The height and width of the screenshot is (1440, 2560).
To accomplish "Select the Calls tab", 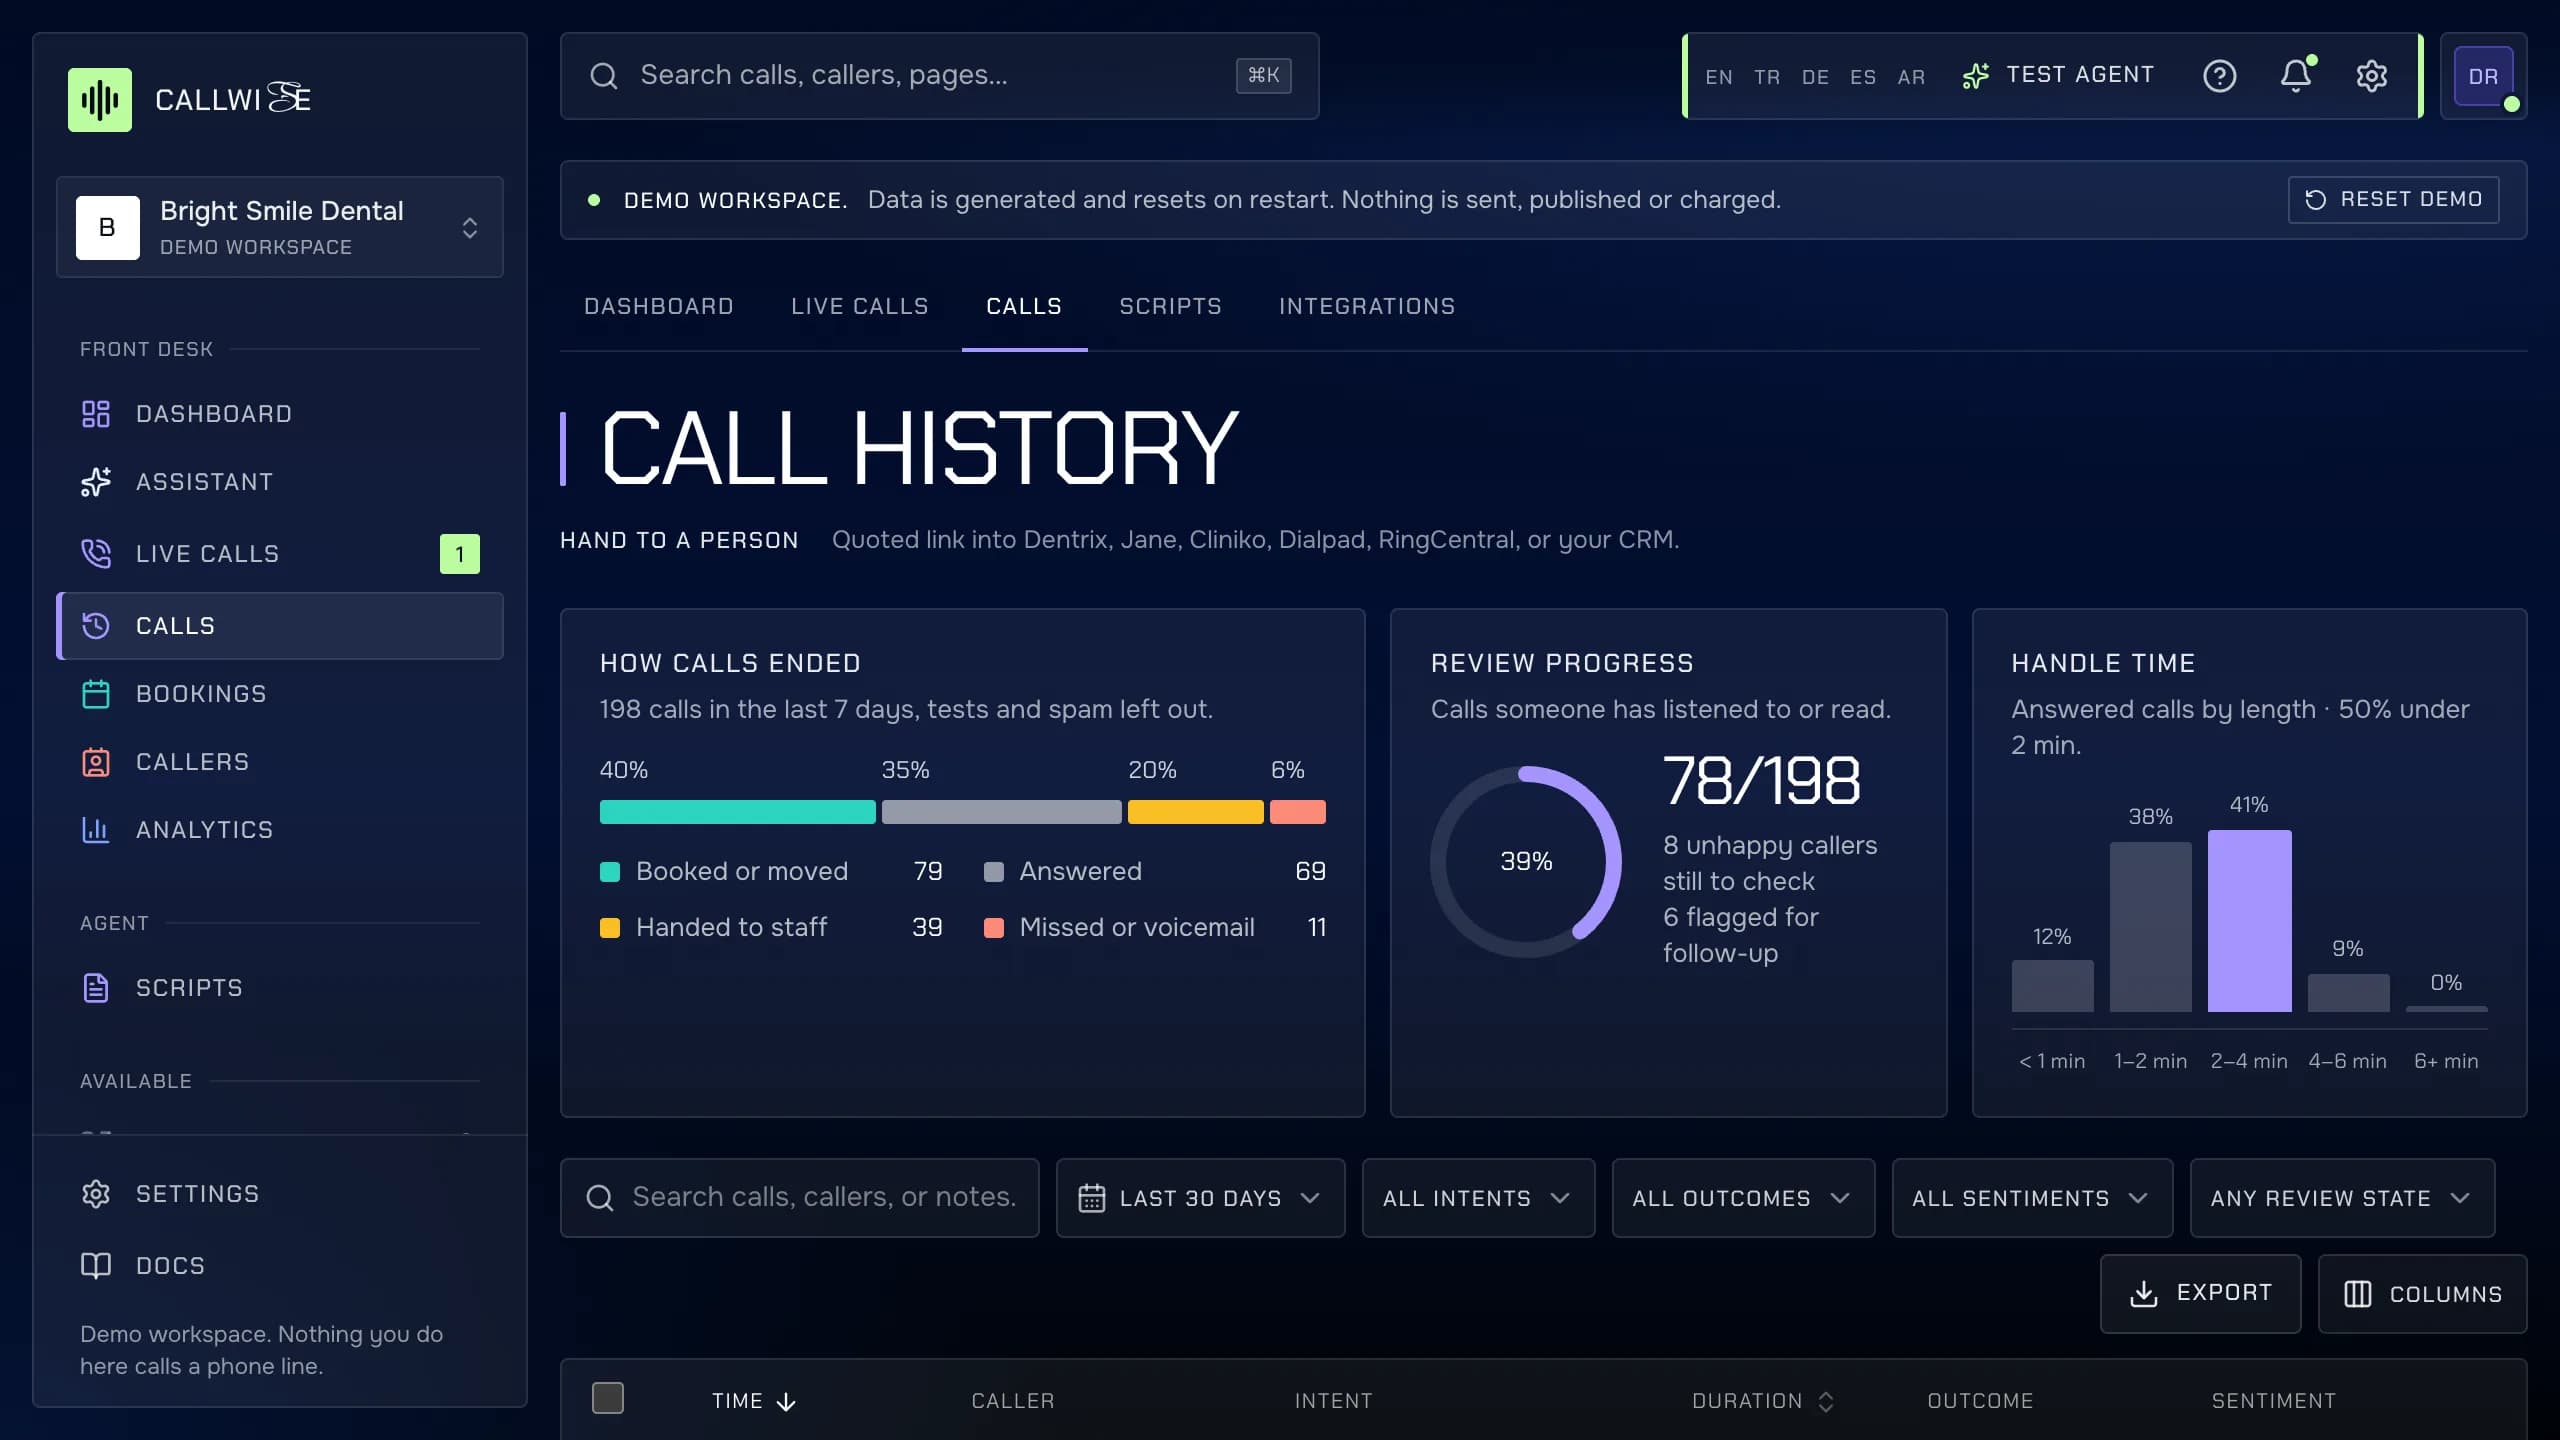I will pyautogui.click(x=1024, y=306).
